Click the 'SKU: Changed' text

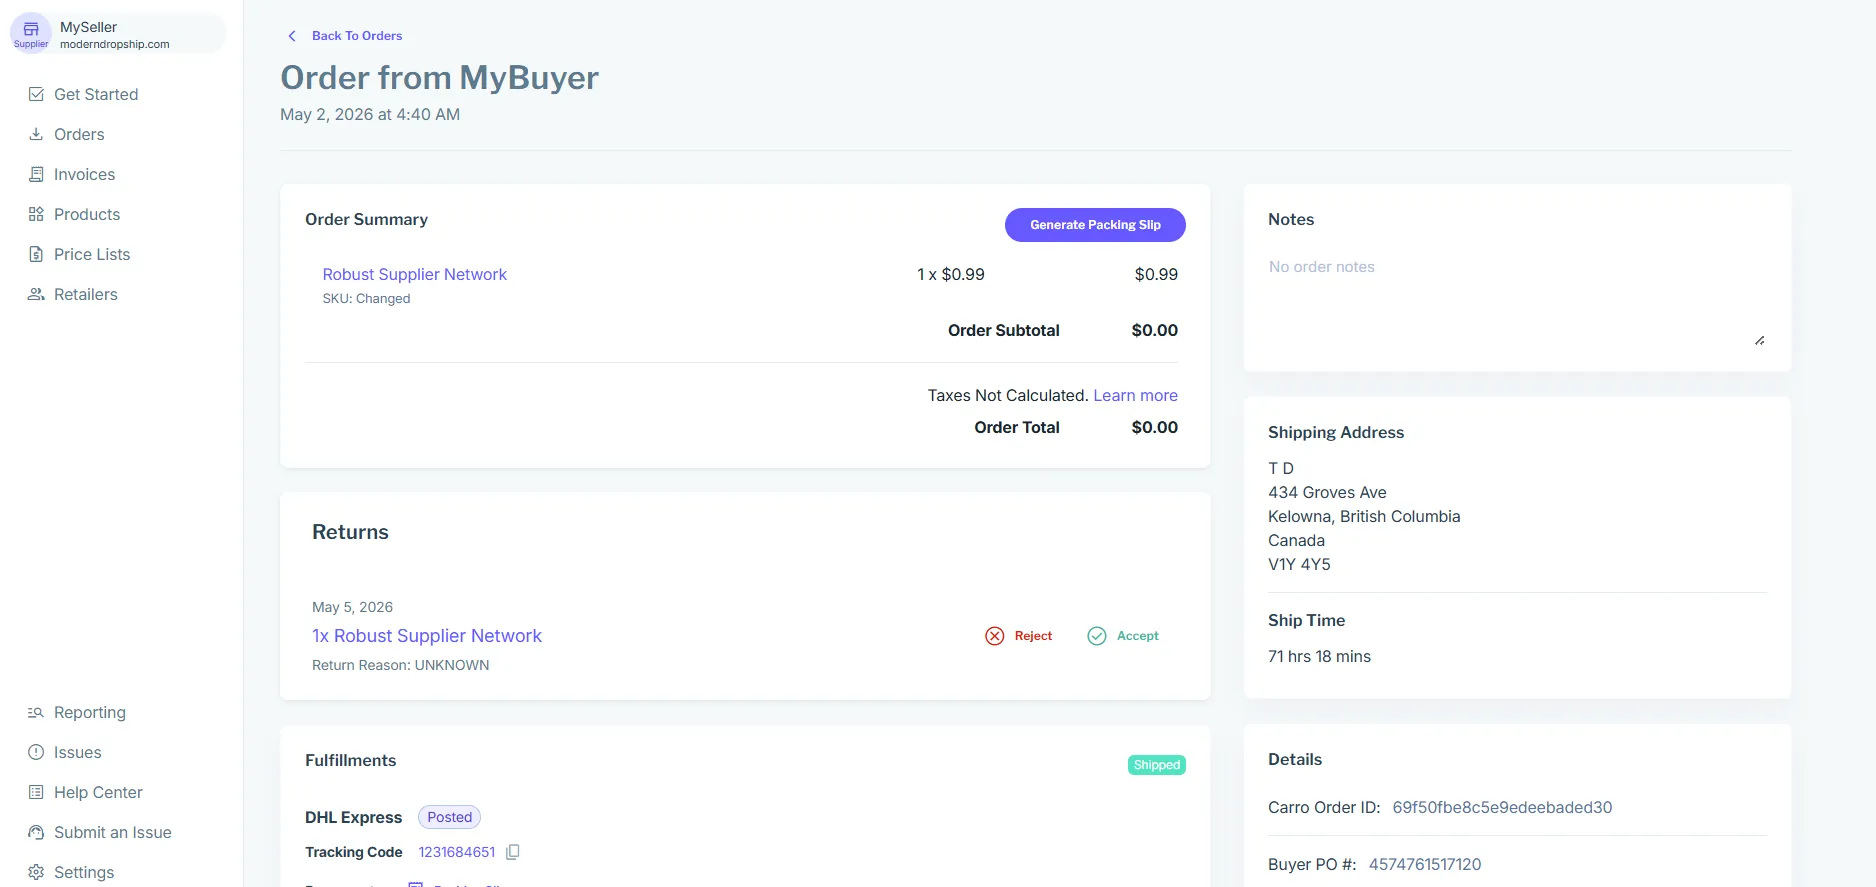coord(366,298)
